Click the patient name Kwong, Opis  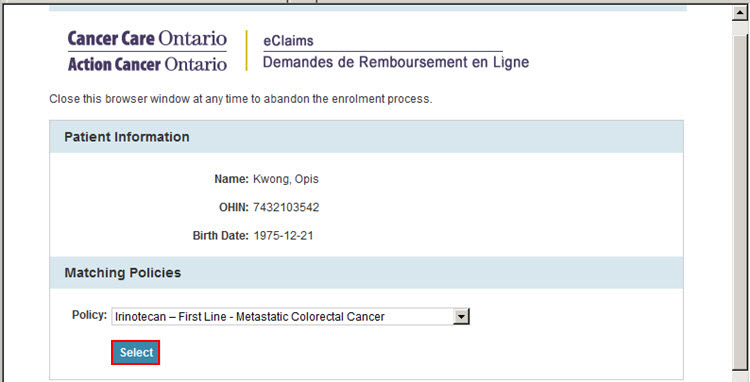(x=286, y=179)
